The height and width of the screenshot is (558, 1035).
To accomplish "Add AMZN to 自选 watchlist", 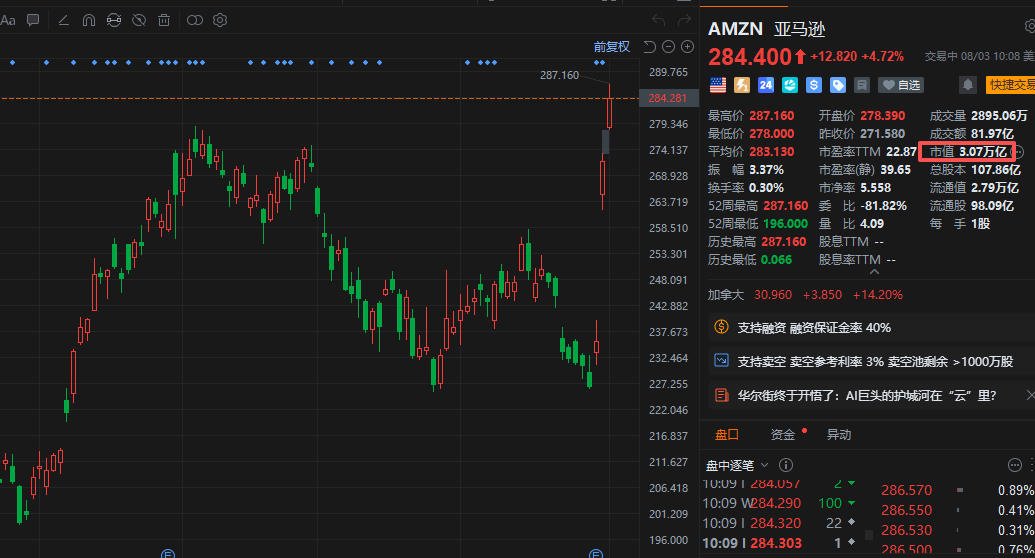I will [x=901, y=85].
